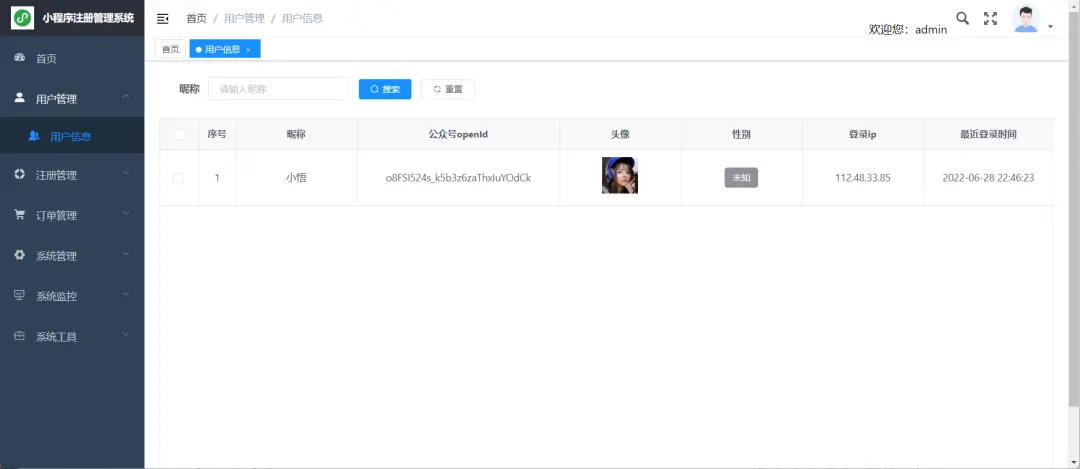This screenshot has height=469, width=1080.
Task: Expand the 系统管理 menu chevron
Action: (126, 254)
